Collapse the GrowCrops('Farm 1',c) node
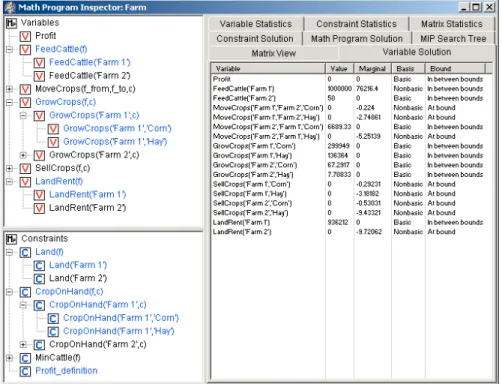The image size is (502, 384). [x=23, y=116]
